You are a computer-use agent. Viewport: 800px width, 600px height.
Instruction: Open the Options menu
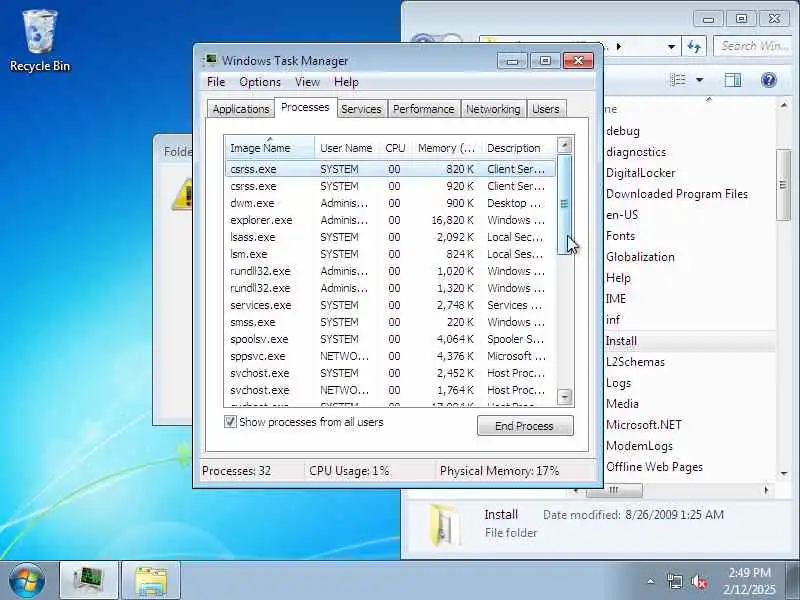click(x=260, y=82)
